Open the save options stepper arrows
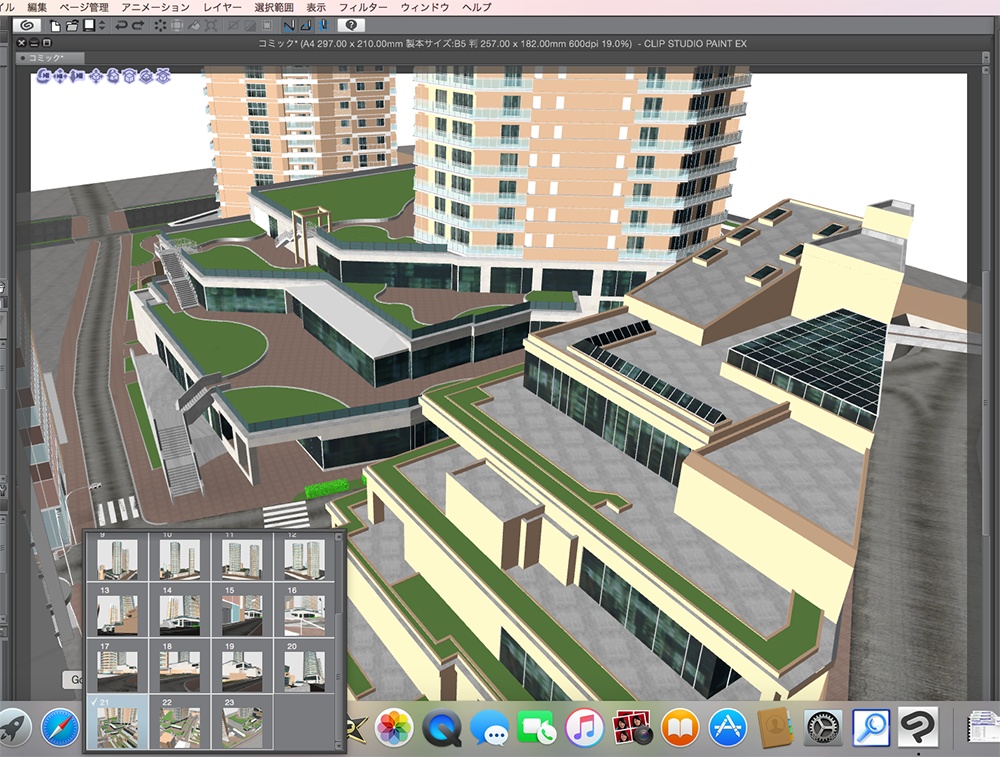 [x=103, y=26]
